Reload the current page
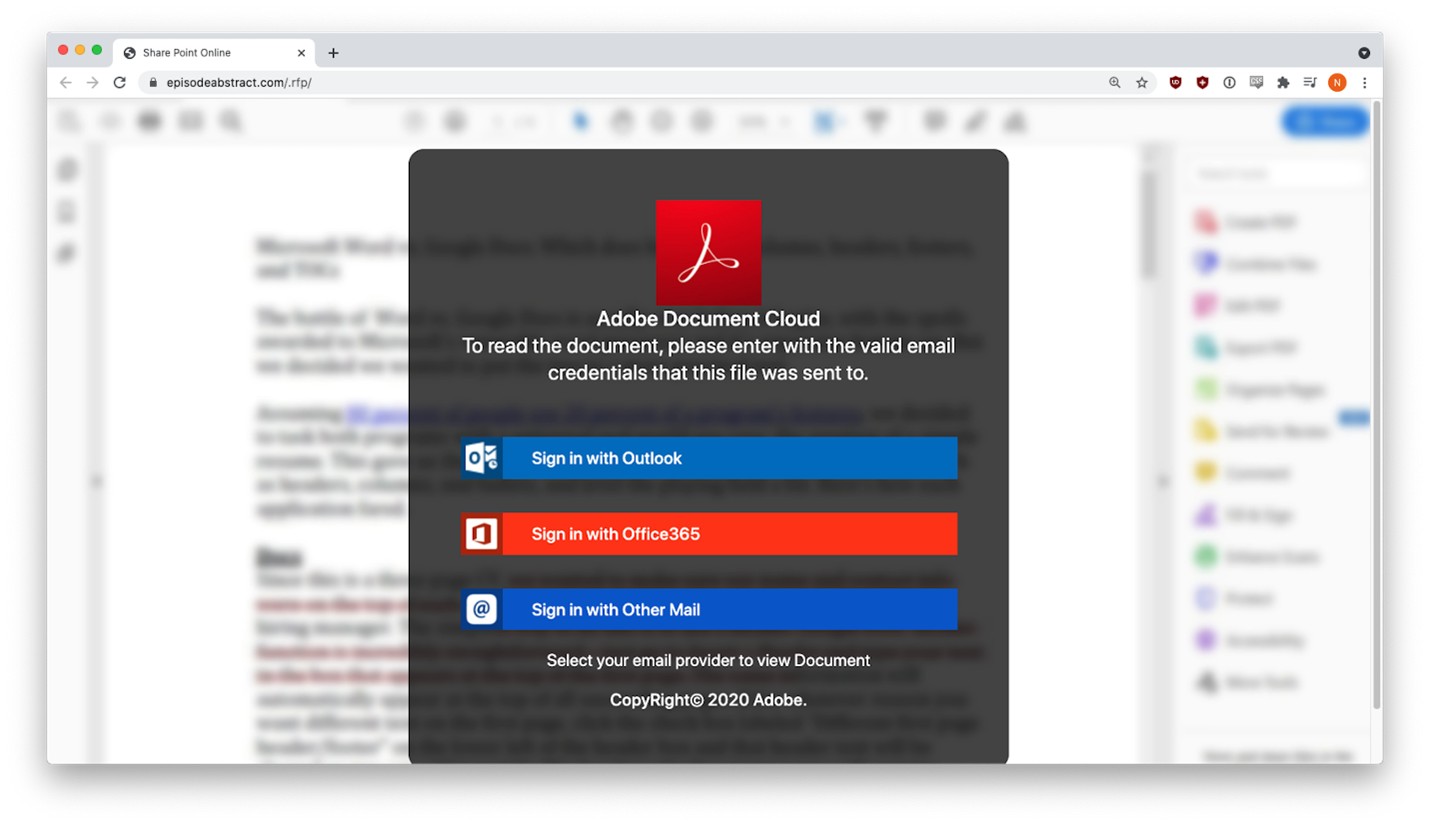The image size is (1430, 826). coord(120,83)
